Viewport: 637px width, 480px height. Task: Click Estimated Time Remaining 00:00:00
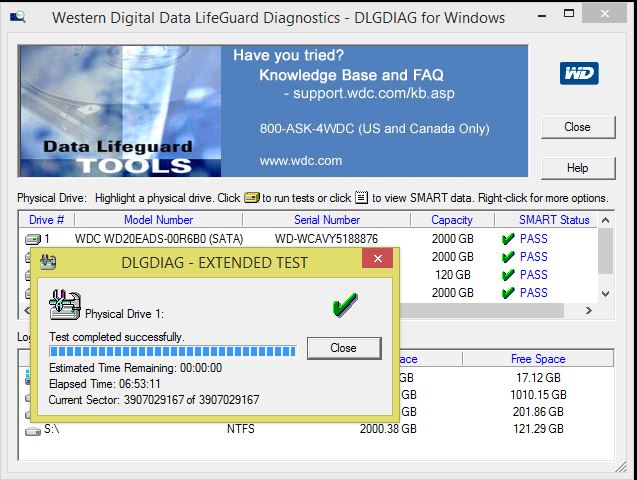(136, 368)
